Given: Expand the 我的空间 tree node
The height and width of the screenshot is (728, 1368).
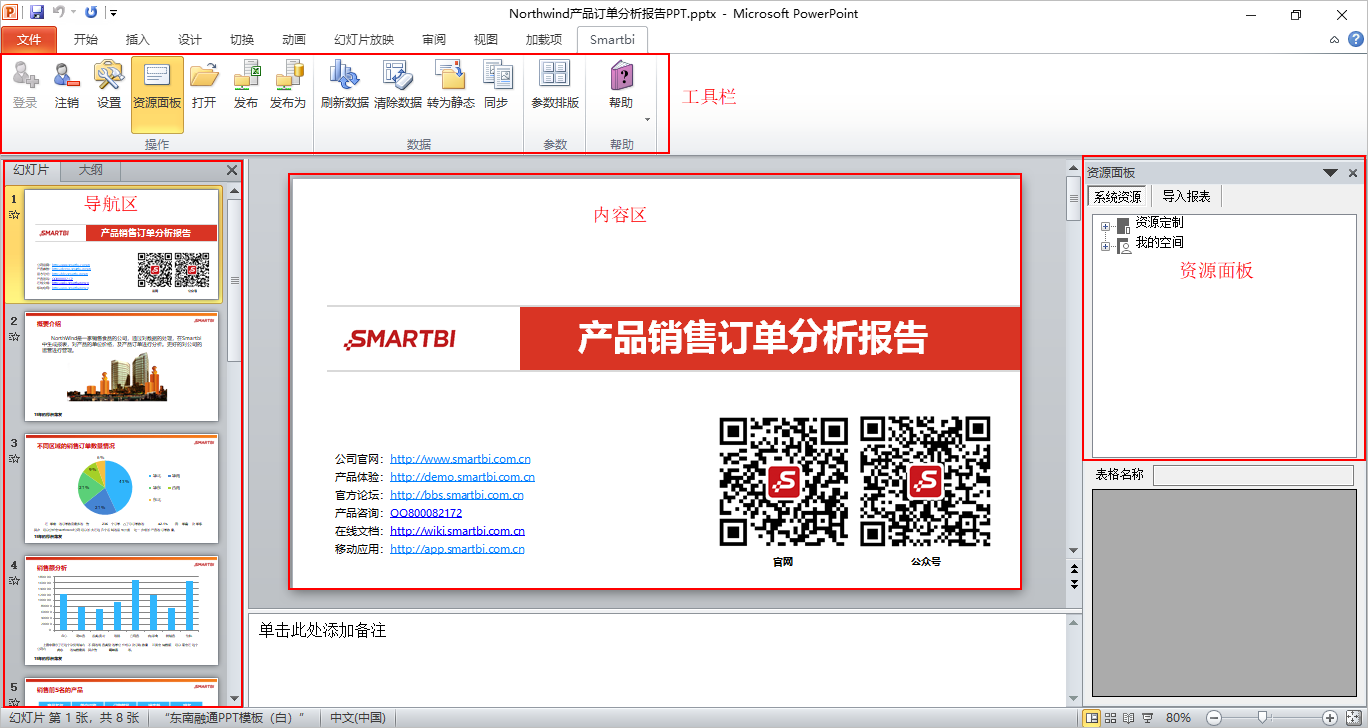Looking at the screenshot, I should click(1105, 246).
